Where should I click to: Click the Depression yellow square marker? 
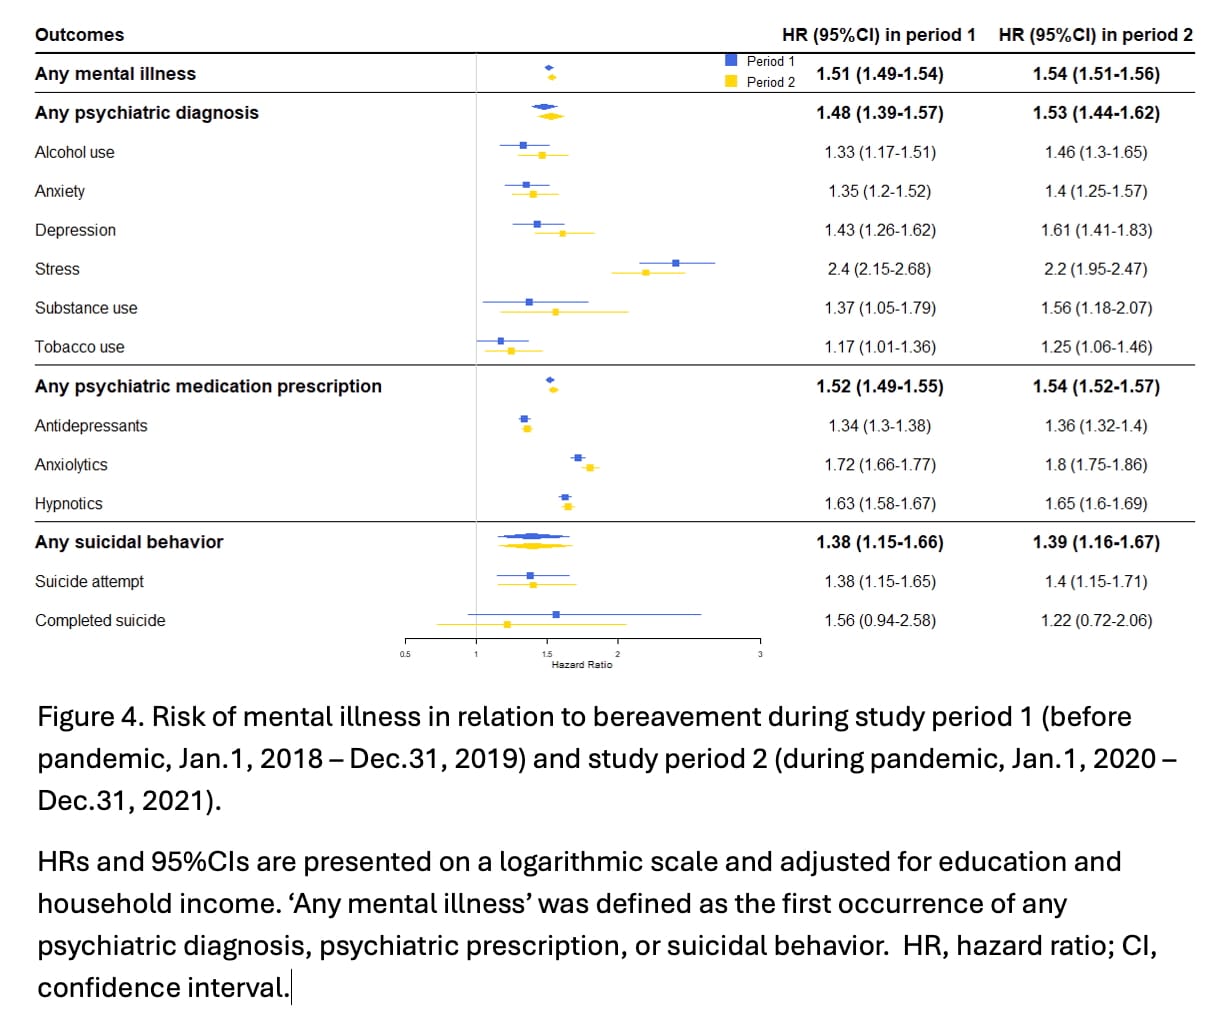click(562, 233)
